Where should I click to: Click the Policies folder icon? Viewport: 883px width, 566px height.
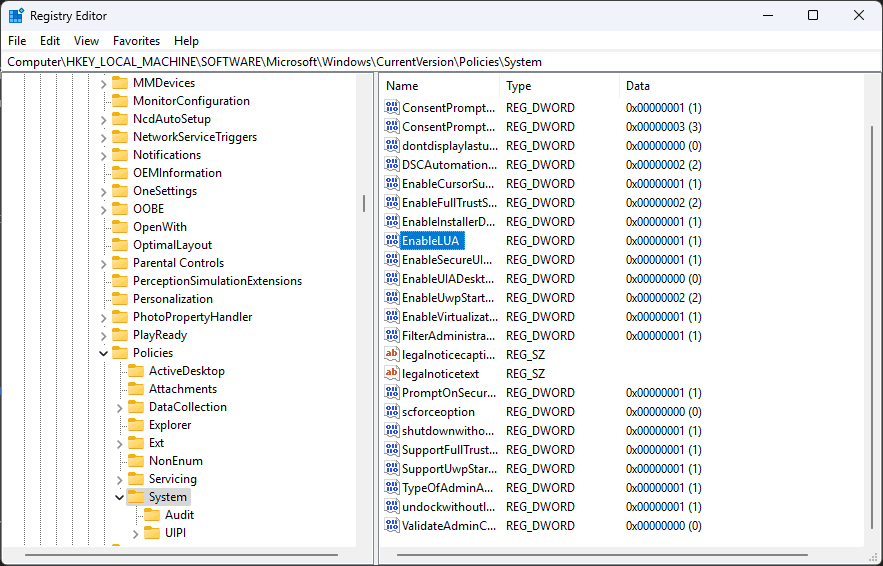click(120, 353)
